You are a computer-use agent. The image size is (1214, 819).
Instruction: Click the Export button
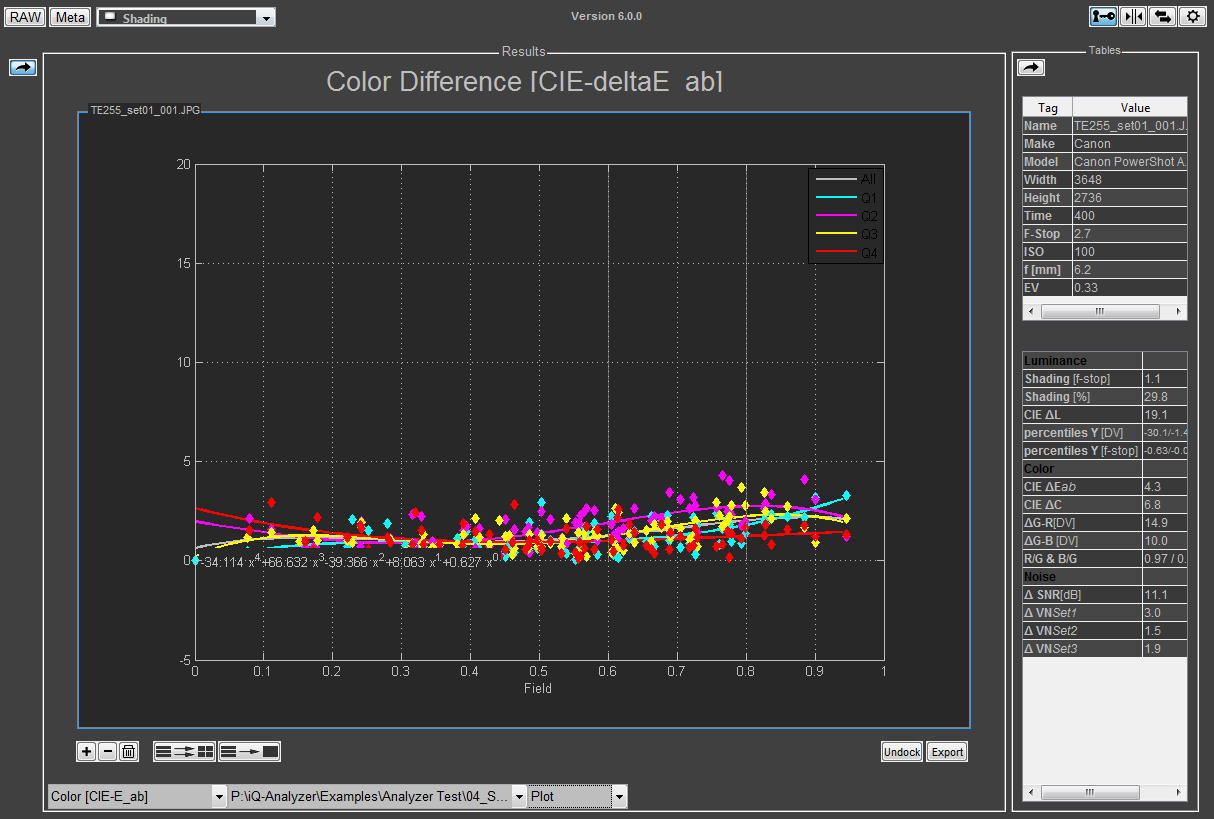946,752
